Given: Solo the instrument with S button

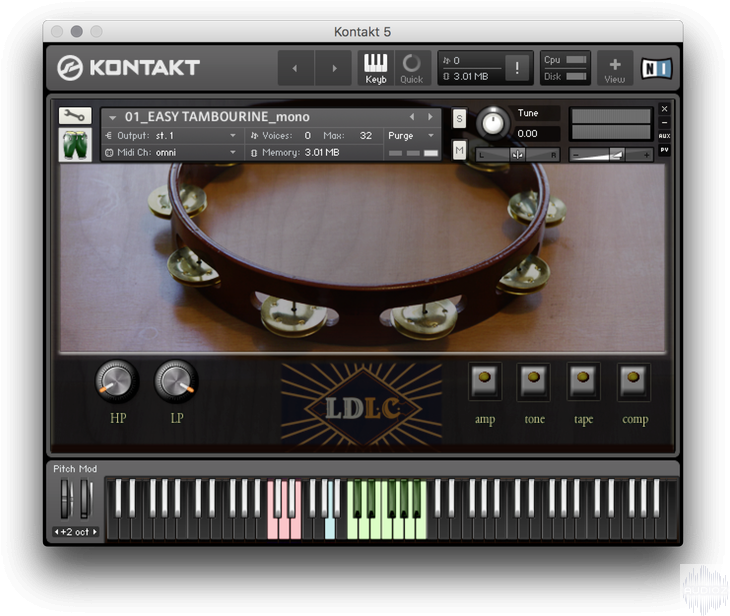Looking at the screenshot, I should pyautogui.click(x=459, y=119).
